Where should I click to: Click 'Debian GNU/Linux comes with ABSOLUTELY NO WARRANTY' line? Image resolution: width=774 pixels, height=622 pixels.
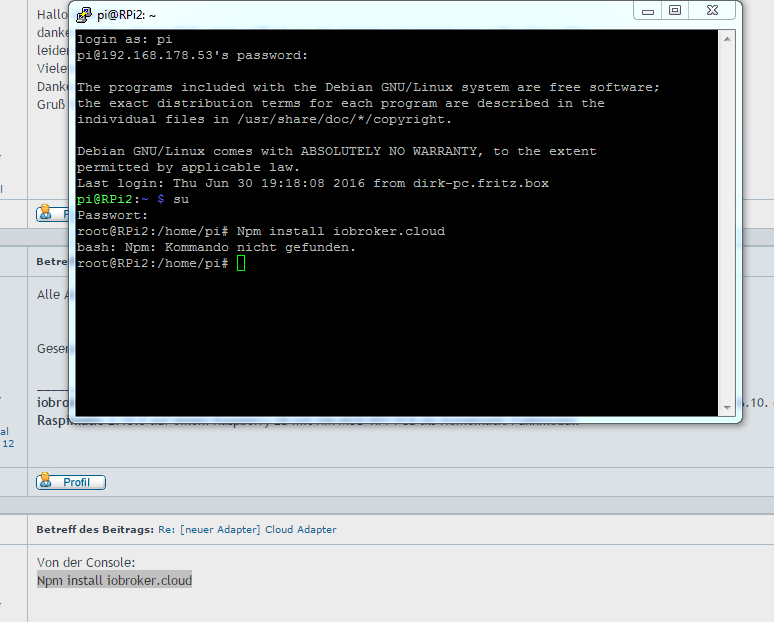coord(337,152)
